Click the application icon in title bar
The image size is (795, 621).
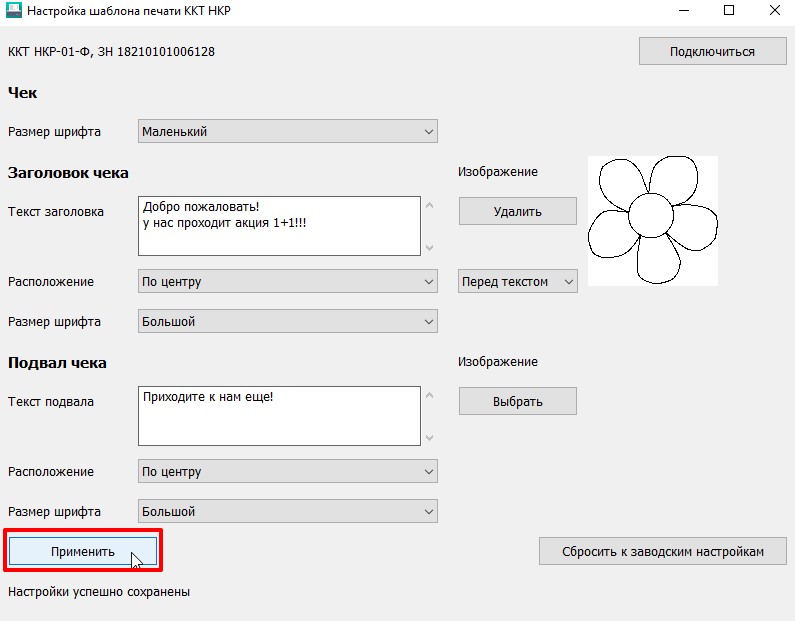[x=14, y=10]
